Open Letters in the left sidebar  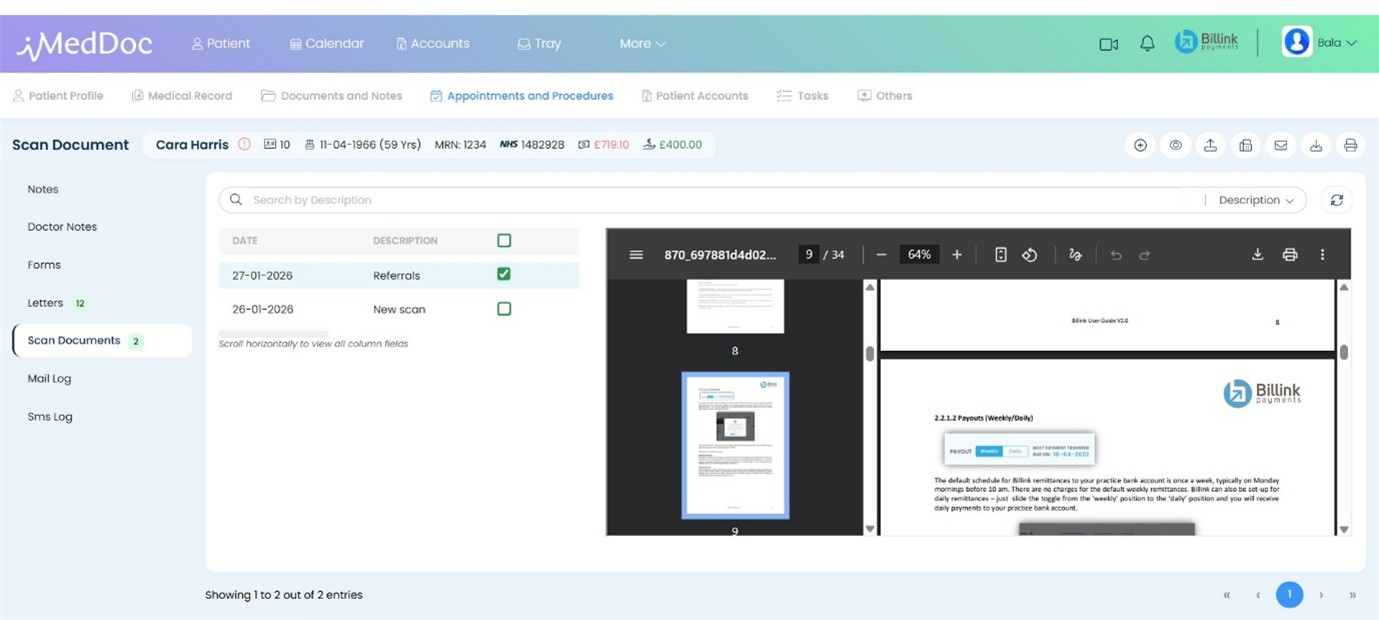(46, 303)
